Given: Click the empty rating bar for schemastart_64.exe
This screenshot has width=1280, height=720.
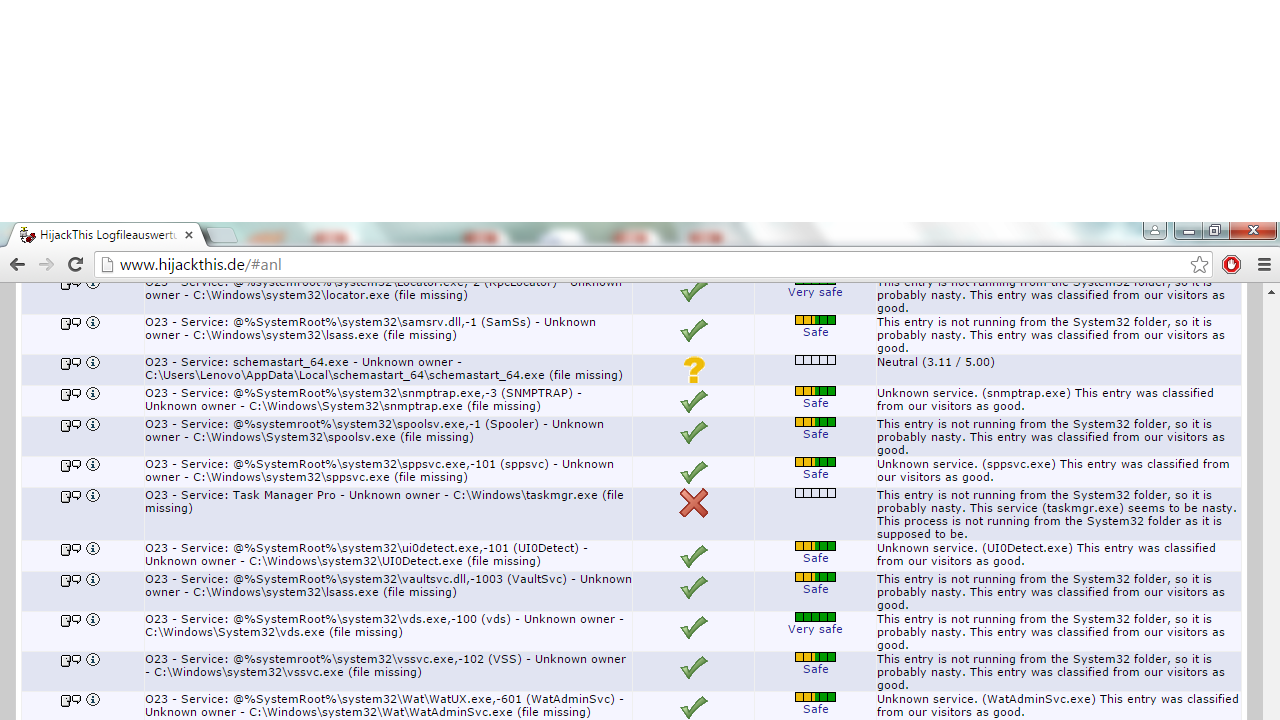Looking at the screenshot, I should pyautogui.click(x=815, y=360).
